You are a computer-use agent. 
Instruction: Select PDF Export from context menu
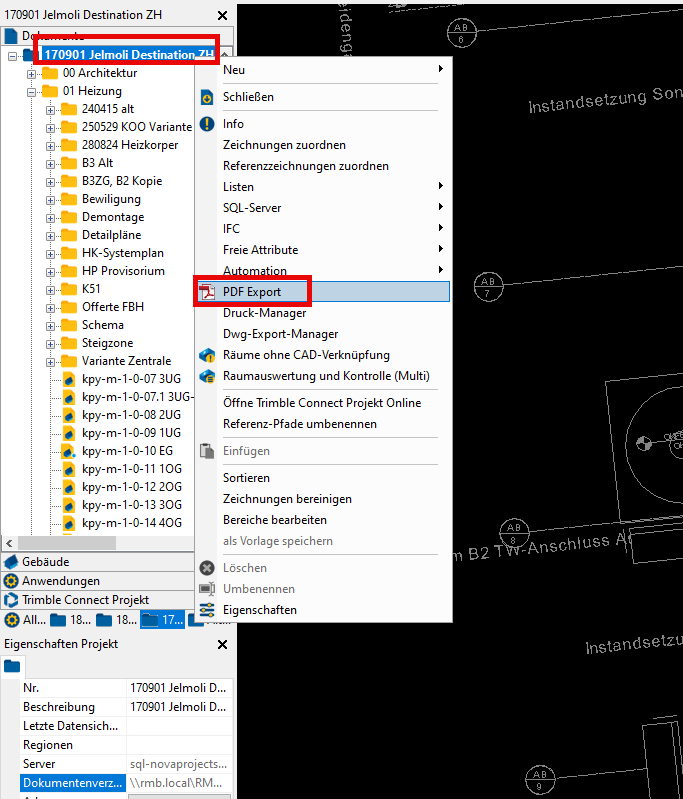pos(323,292)
